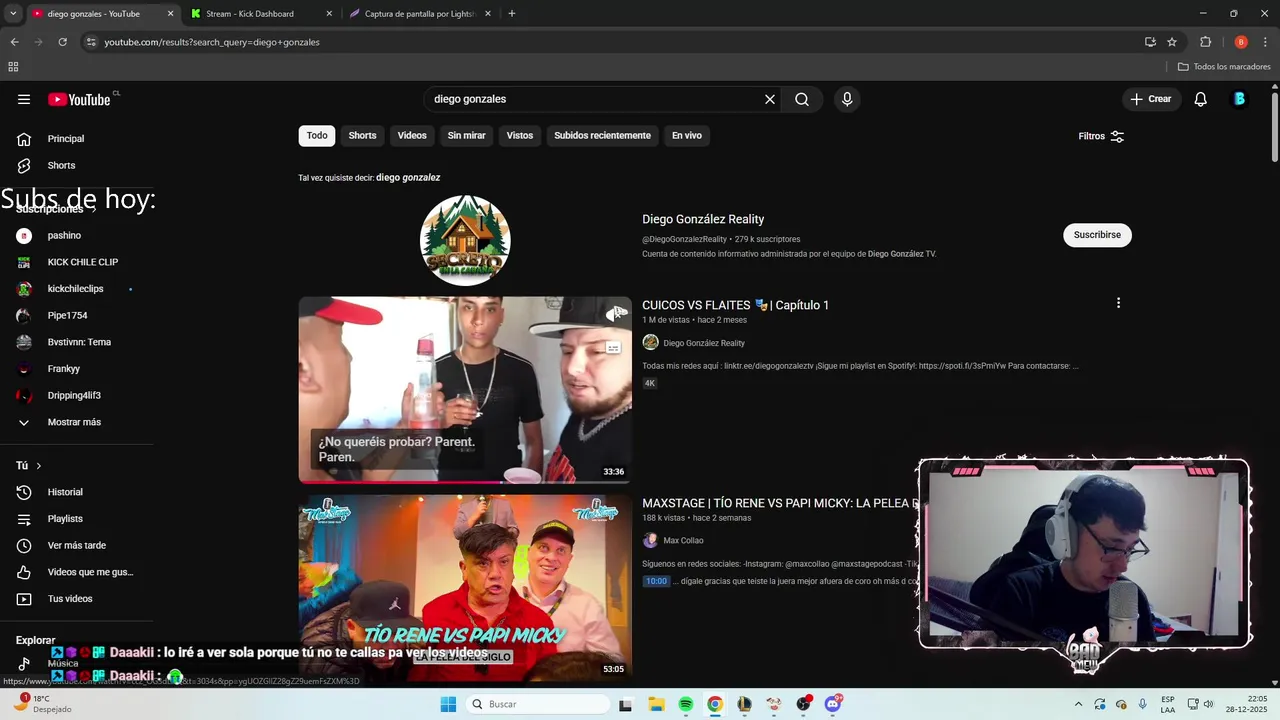Select the Vistos filter chip
This screenshot has height=720, width=1280.
click(520, 136)
